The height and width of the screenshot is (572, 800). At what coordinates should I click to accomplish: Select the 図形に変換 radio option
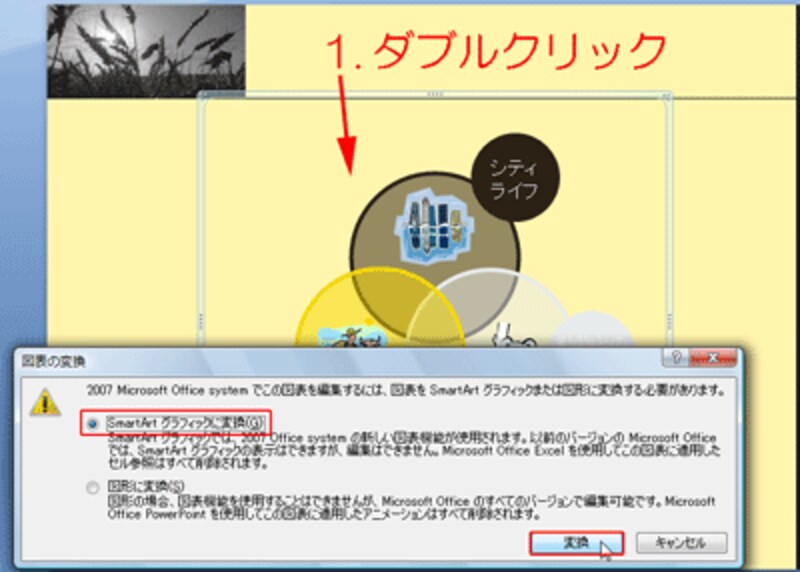point(92,487)
